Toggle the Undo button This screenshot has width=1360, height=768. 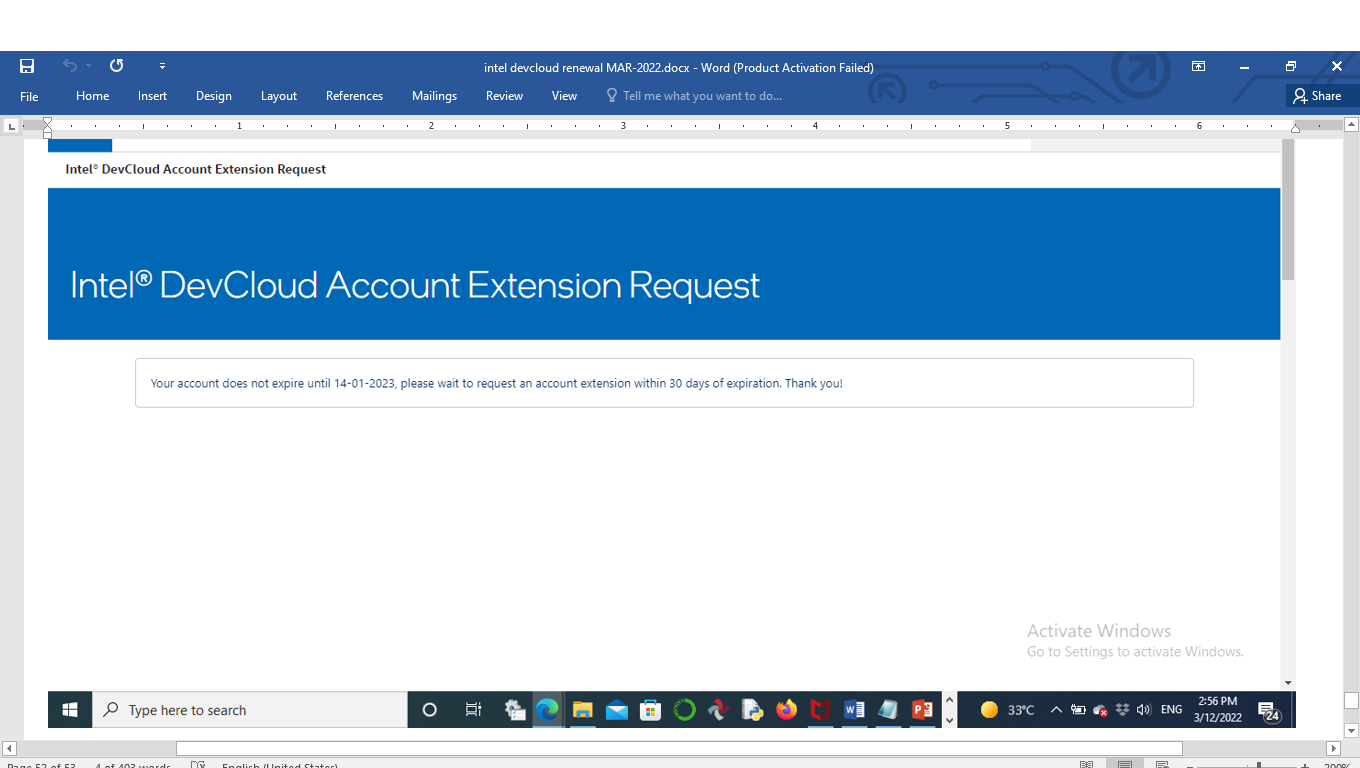point(68,66)
